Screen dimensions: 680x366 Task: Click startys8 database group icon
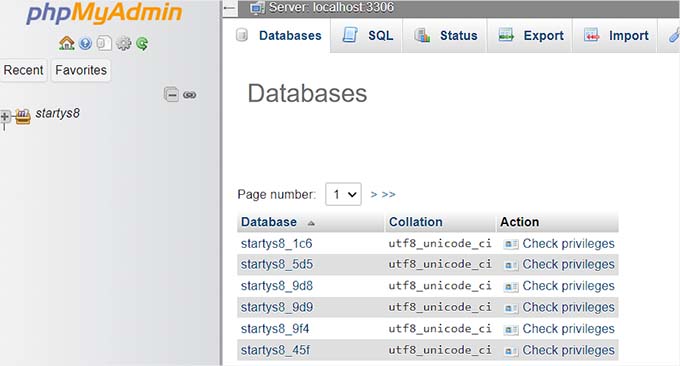click(x=23, y=116)
